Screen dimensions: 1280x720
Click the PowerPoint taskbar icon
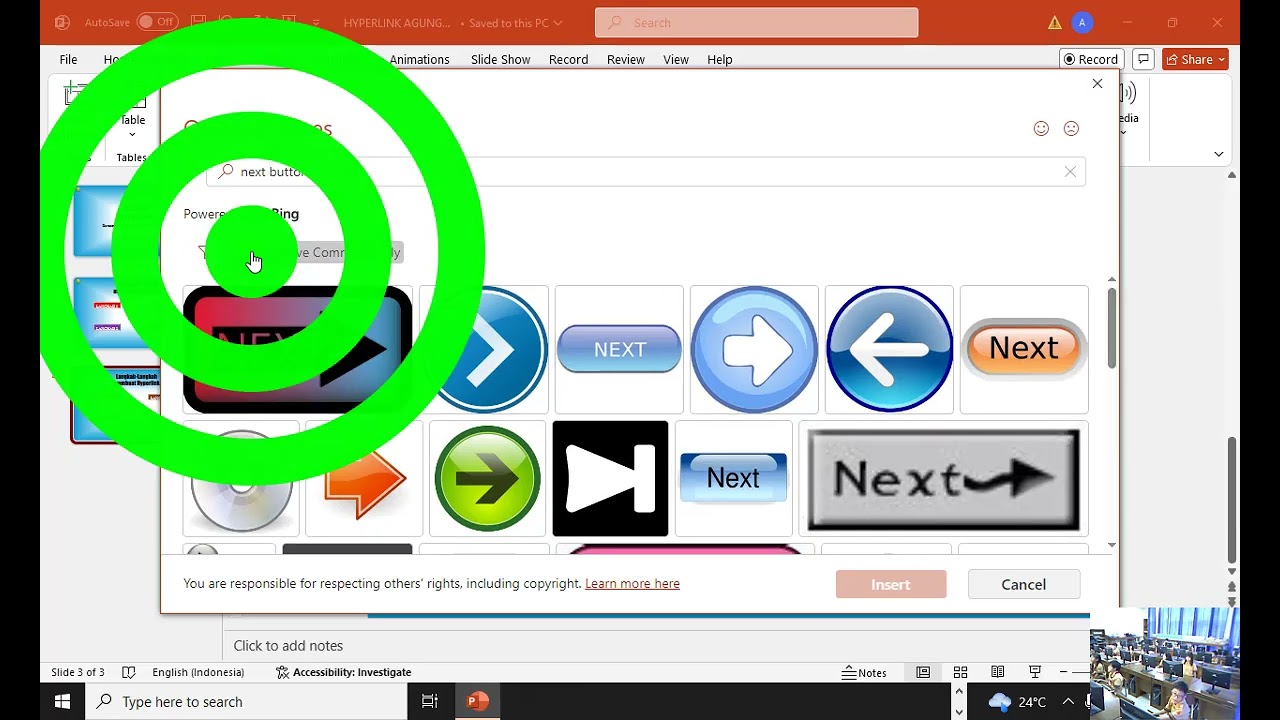point(477,702)
